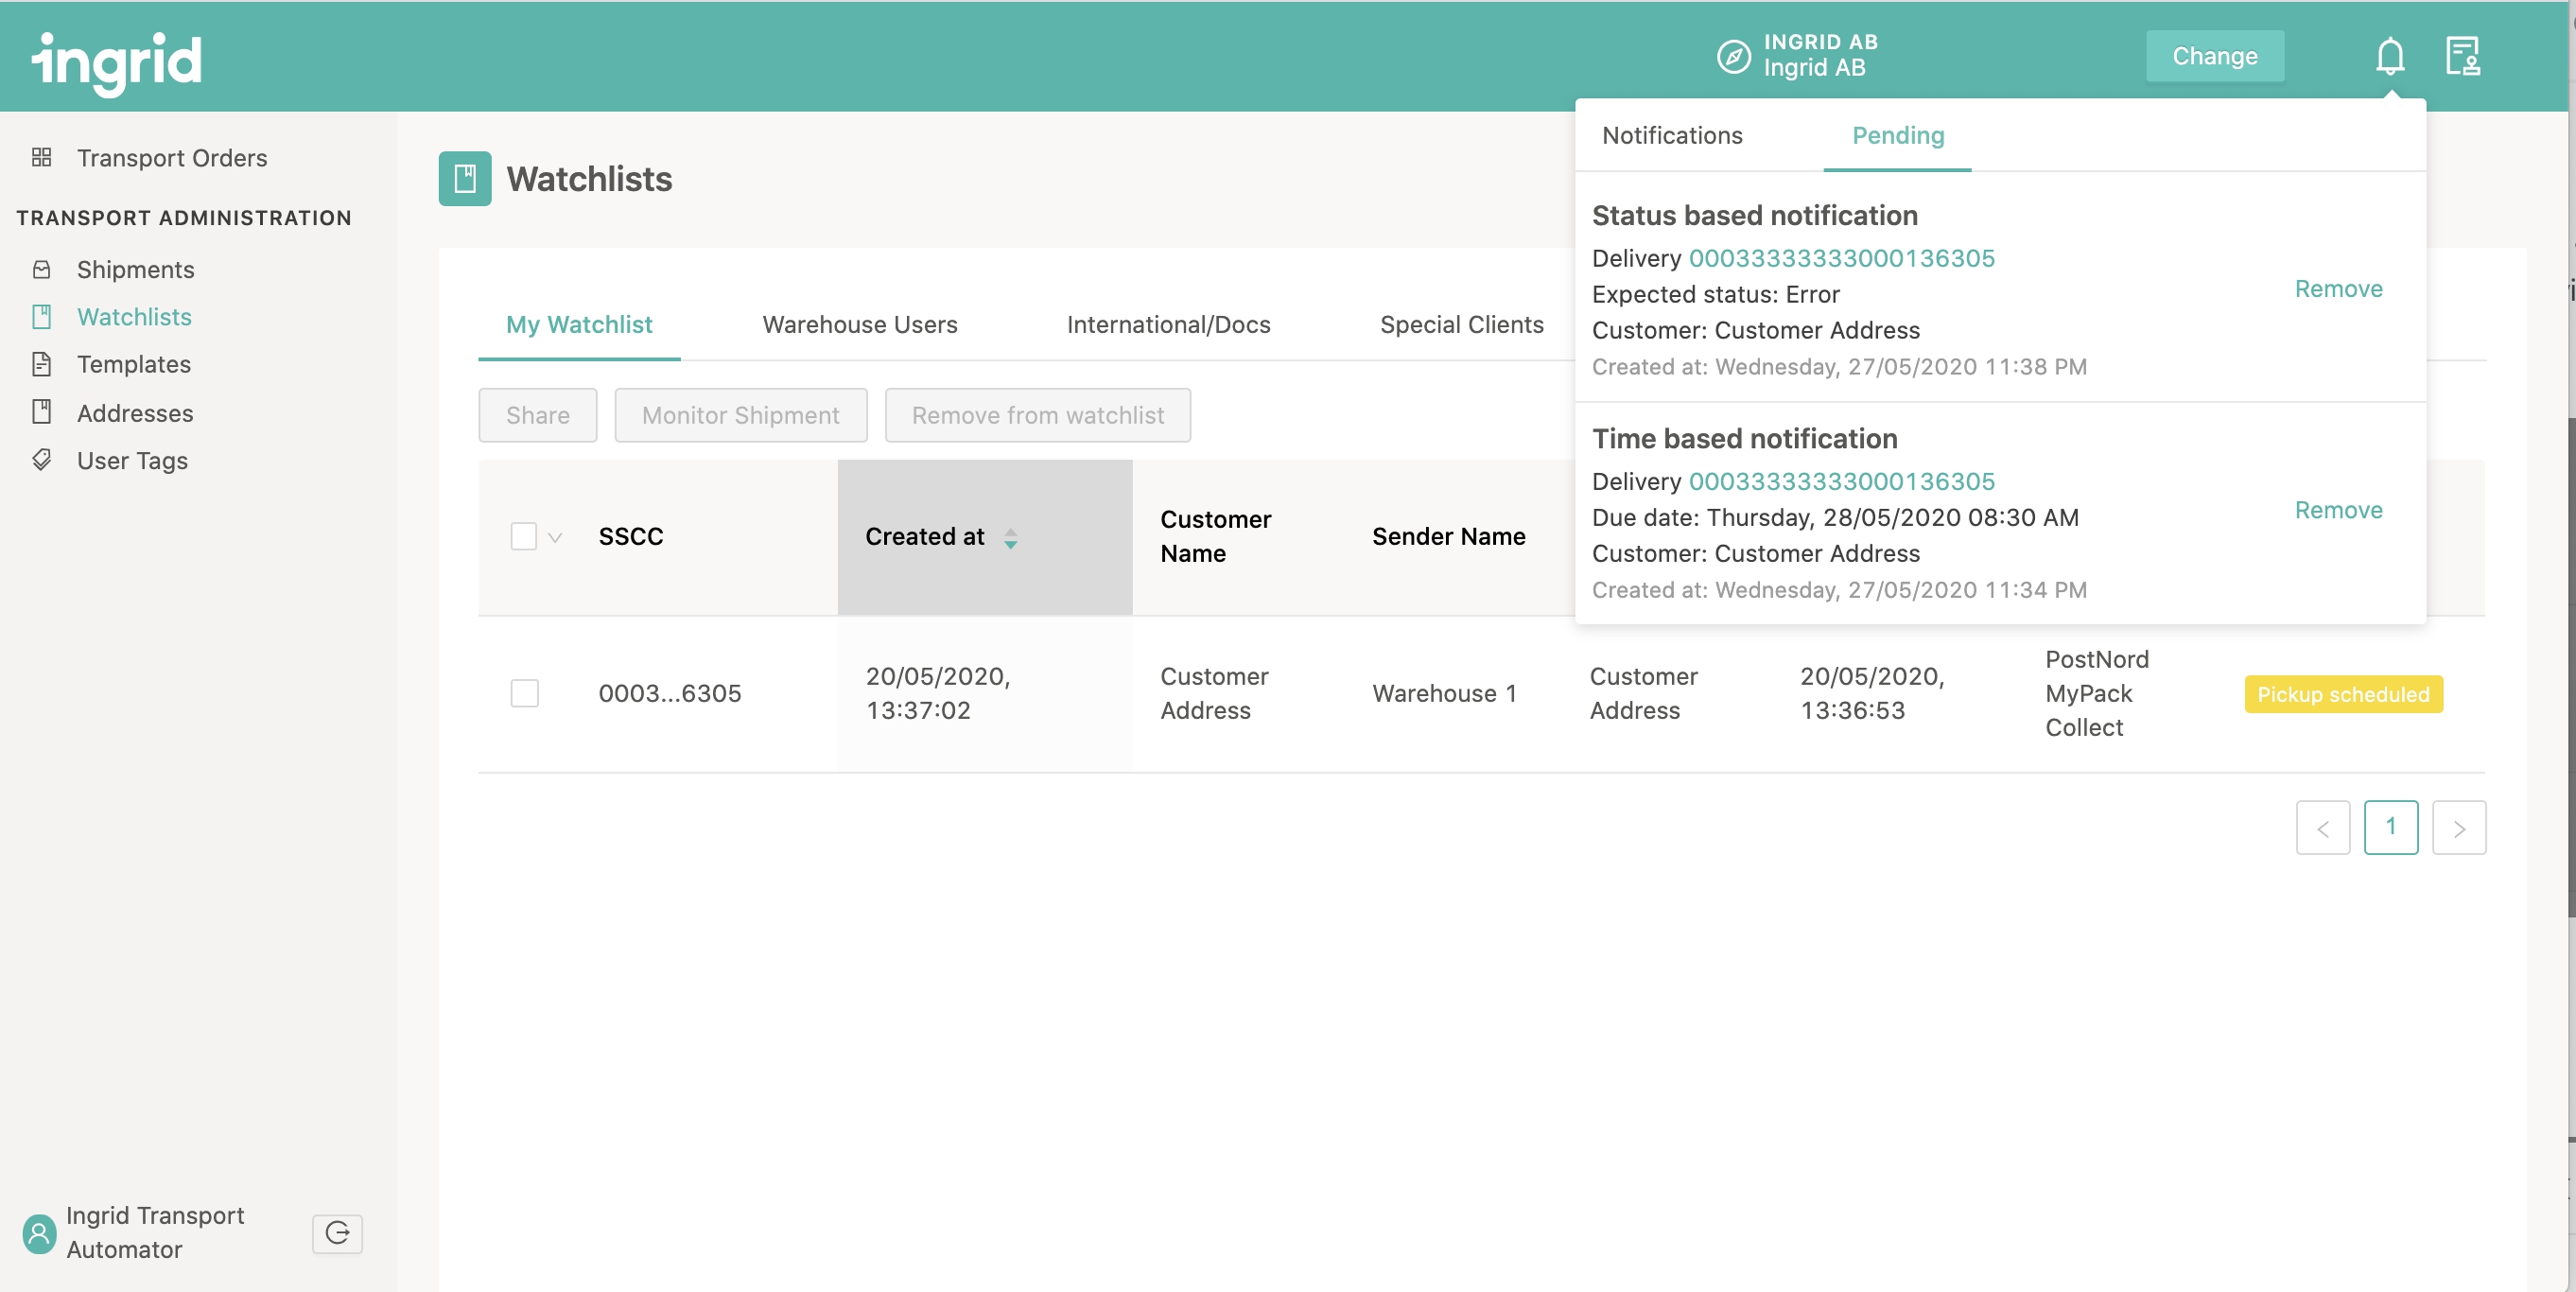Open Addresses in sidebar
This screenshot has width=2576, height=1292.
135,412
